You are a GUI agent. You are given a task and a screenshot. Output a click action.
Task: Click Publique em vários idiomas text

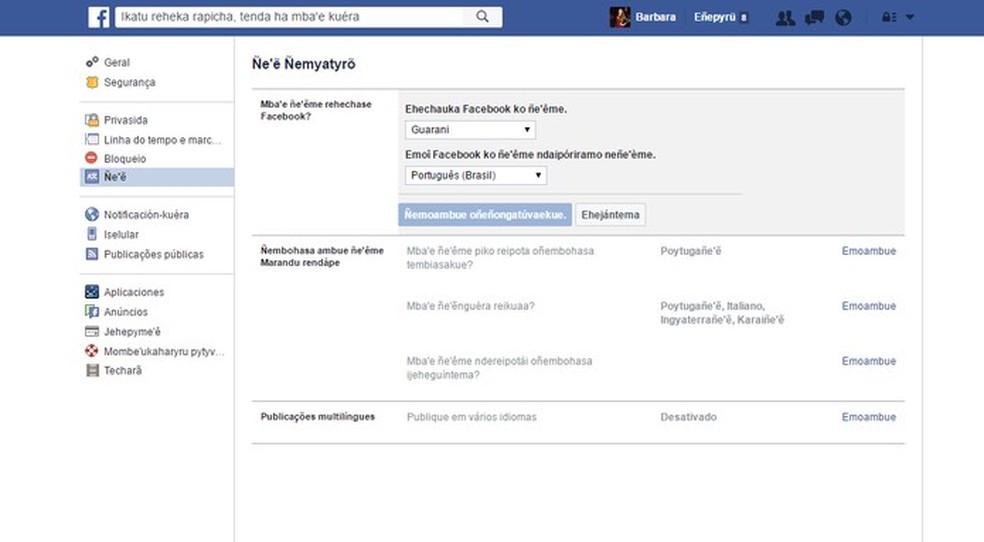pos(471,417)
